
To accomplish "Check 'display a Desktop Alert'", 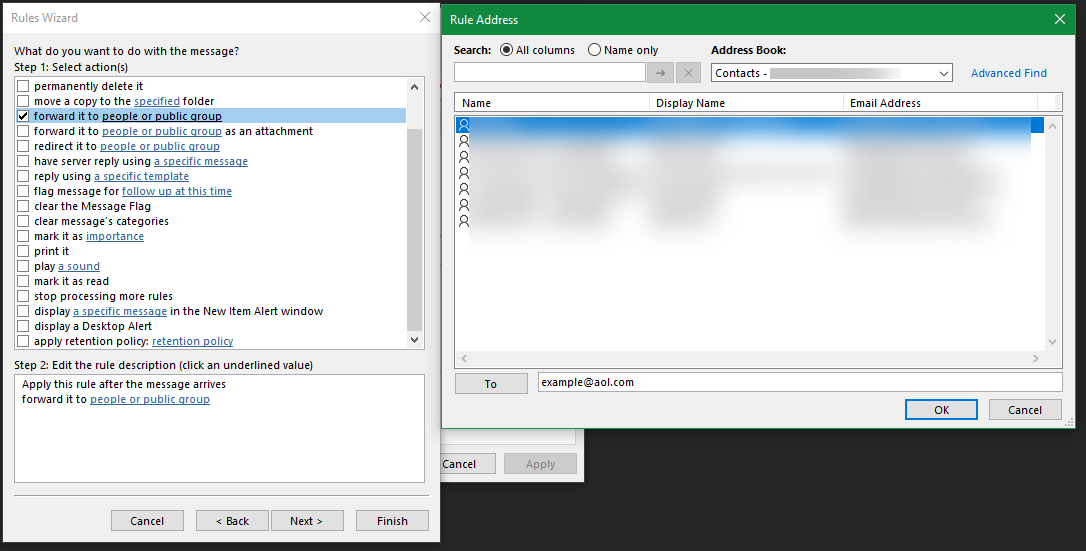I will [x=24, y=326].
